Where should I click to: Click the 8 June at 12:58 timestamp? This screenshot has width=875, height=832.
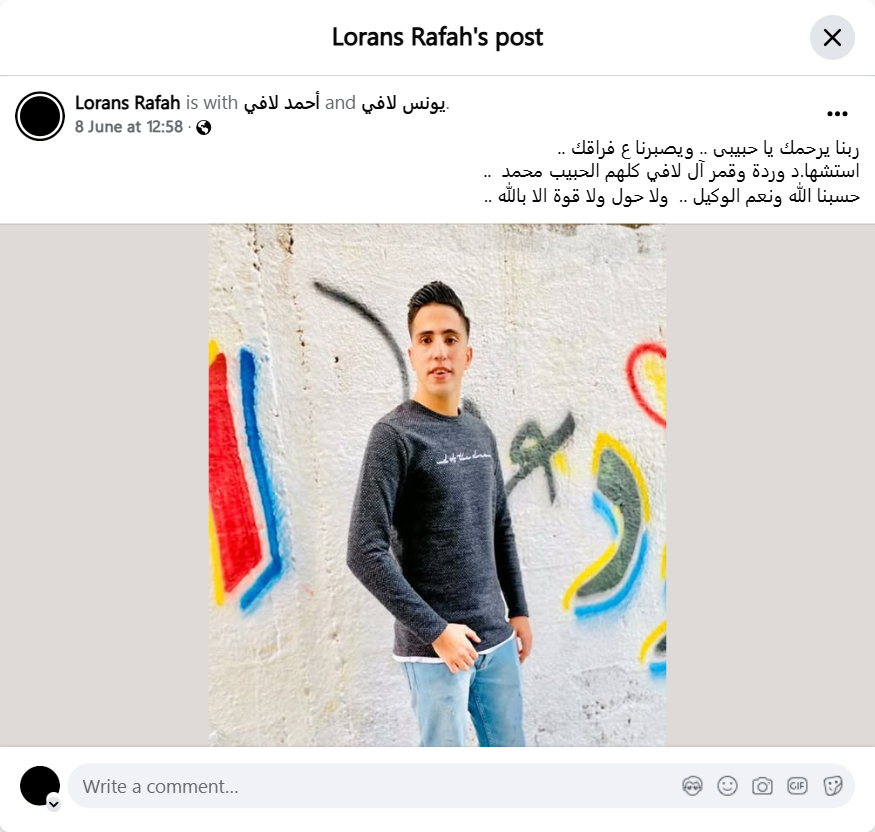(x=129, y=127)
